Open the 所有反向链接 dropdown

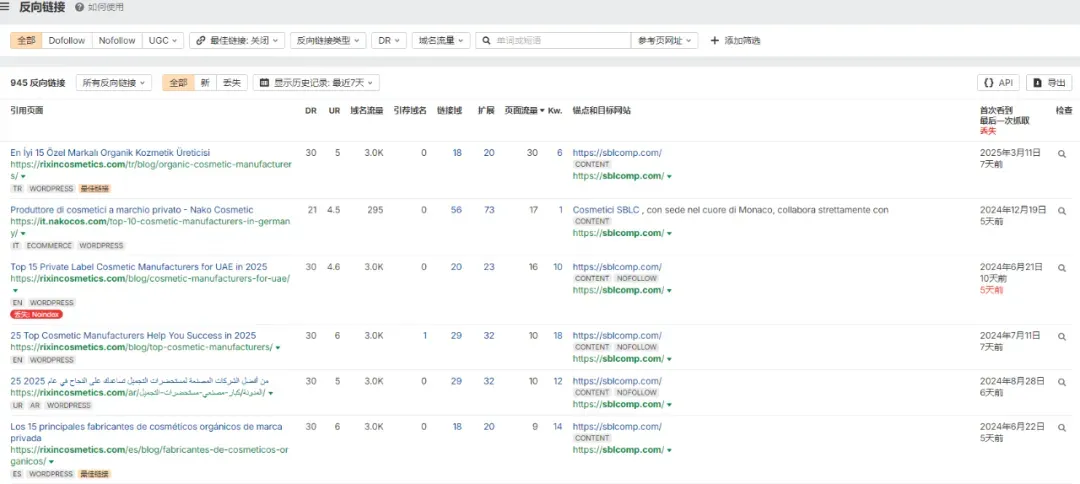(x=114, y=83)
